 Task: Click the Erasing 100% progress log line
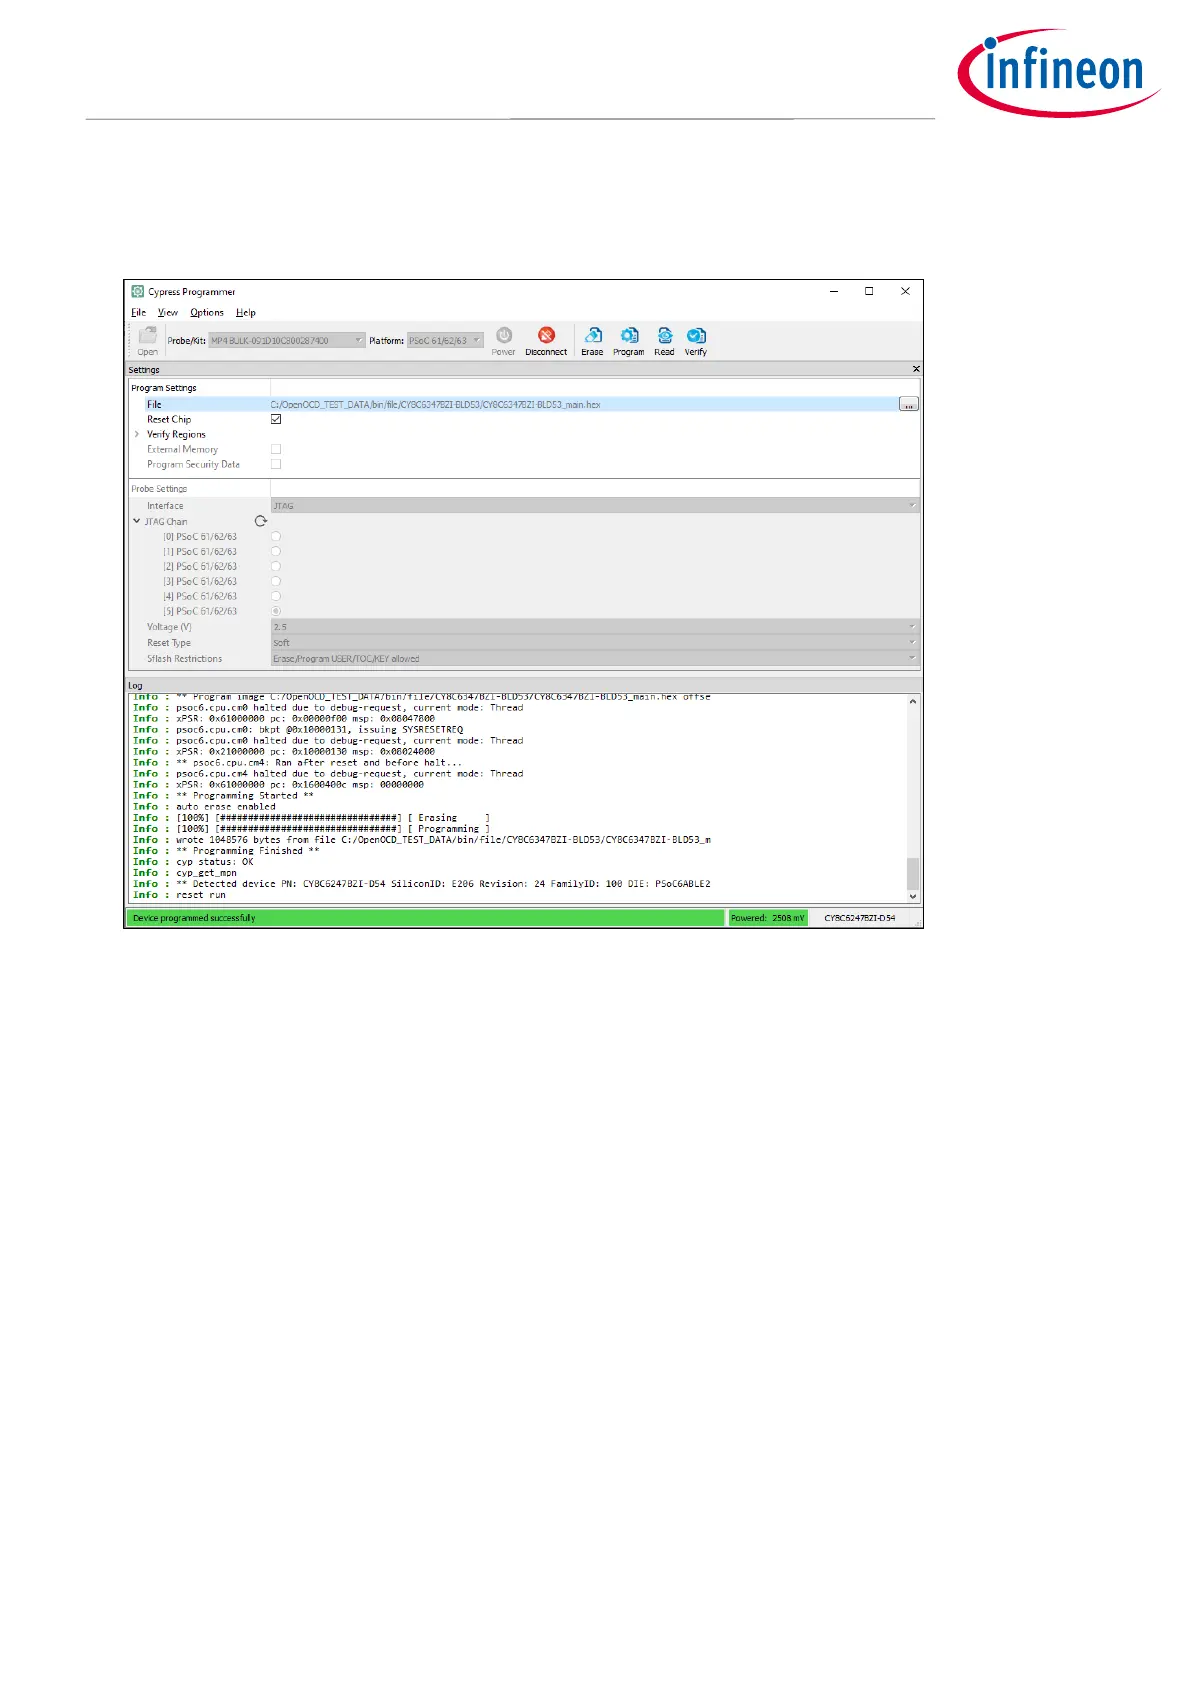[x=311, y=818]
